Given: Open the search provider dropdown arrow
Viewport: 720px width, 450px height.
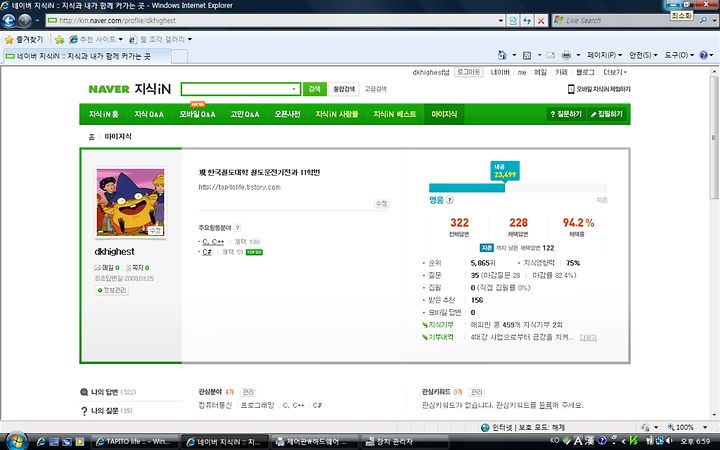Looking at the screenshot, I should (714, 21).
